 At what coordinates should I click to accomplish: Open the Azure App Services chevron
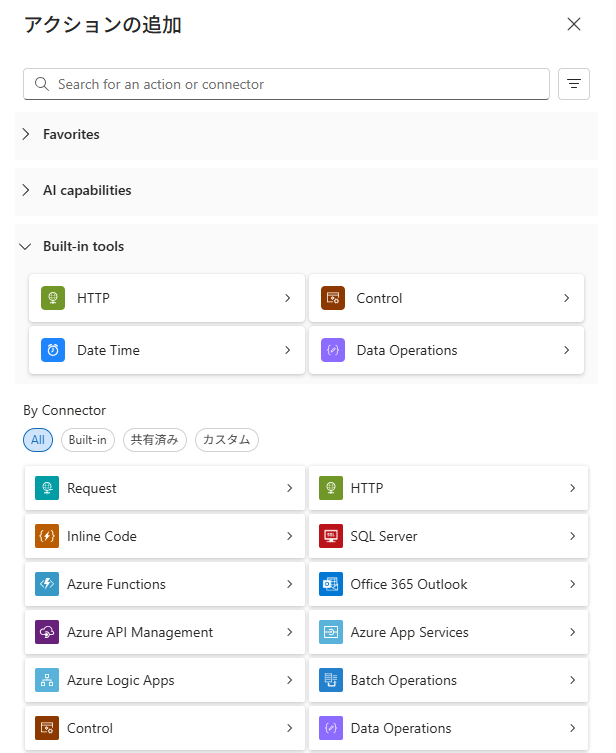(572, 632)
